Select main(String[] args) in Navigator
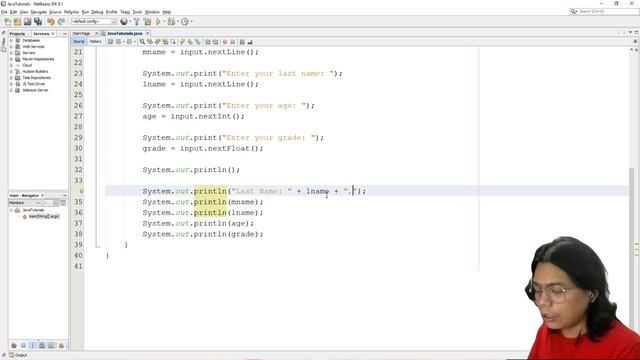The height and width of the screenshot is (360, 640). click(44, 216)
